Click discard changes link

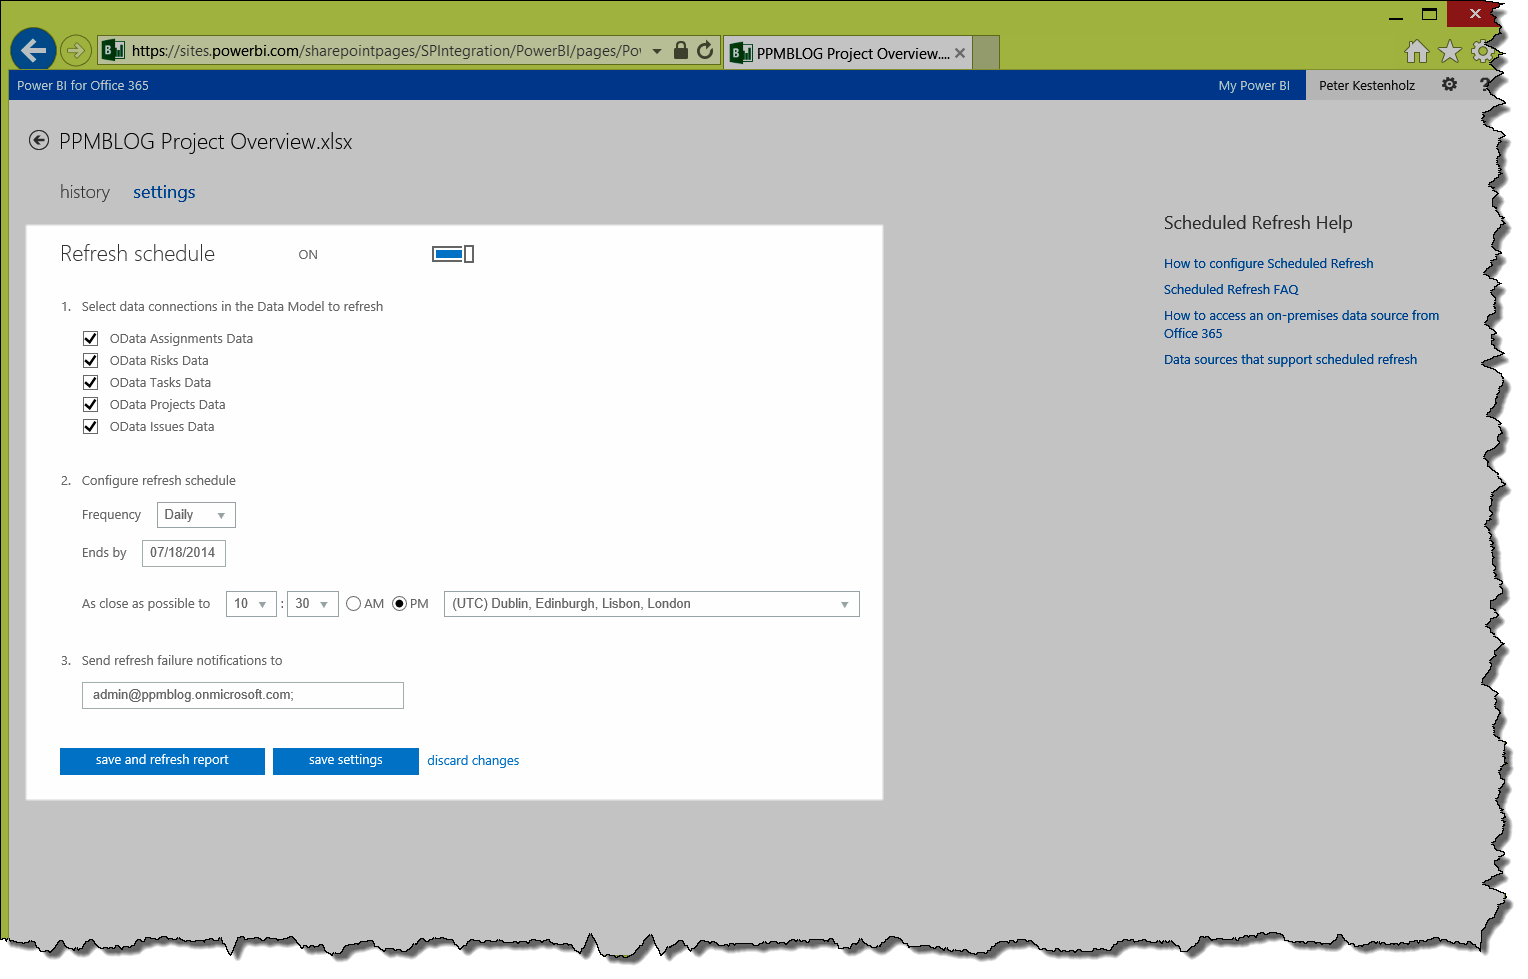point(473,761)
